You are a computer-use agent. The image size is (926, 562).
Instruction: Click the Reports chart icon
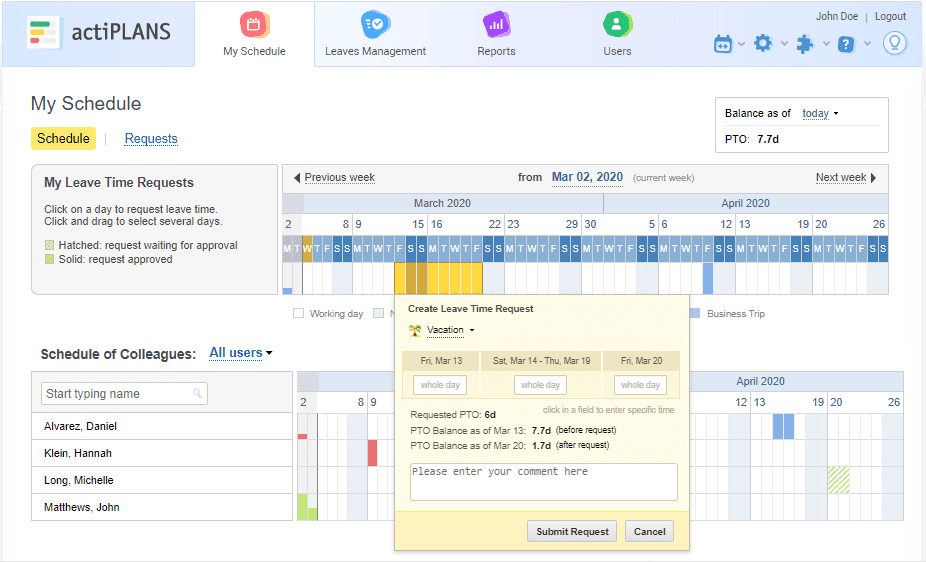(496, 24)
